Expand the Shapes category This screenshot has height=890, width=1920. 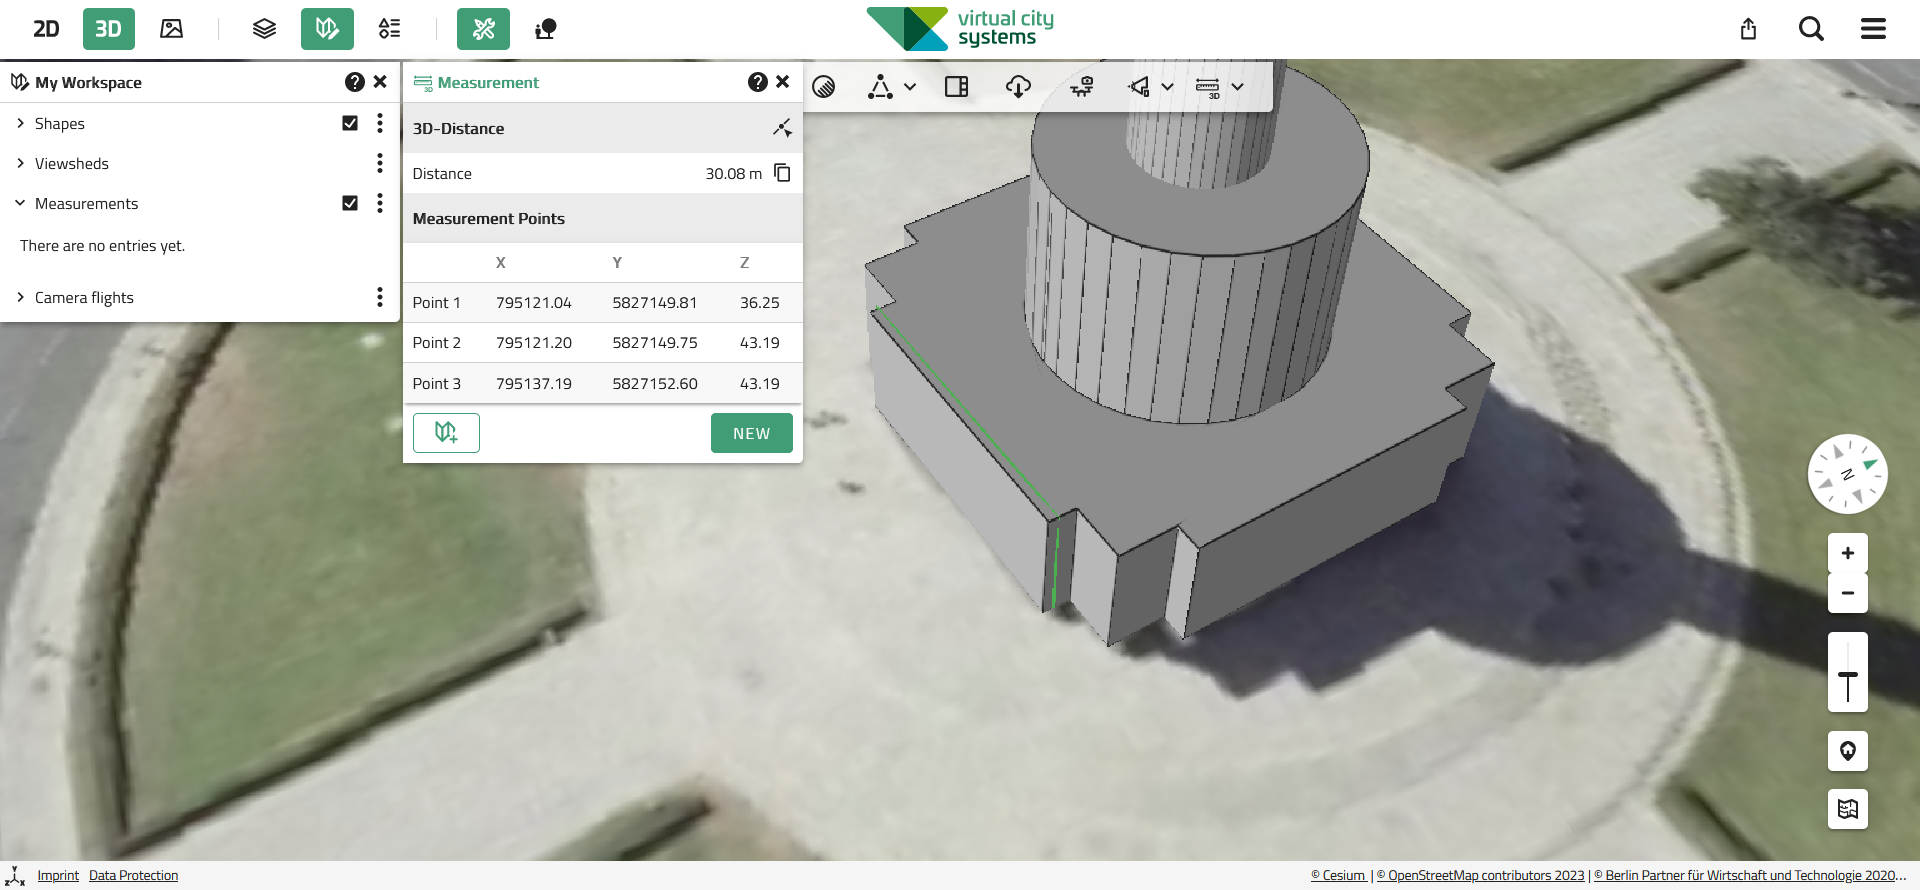tap(20, 123)
